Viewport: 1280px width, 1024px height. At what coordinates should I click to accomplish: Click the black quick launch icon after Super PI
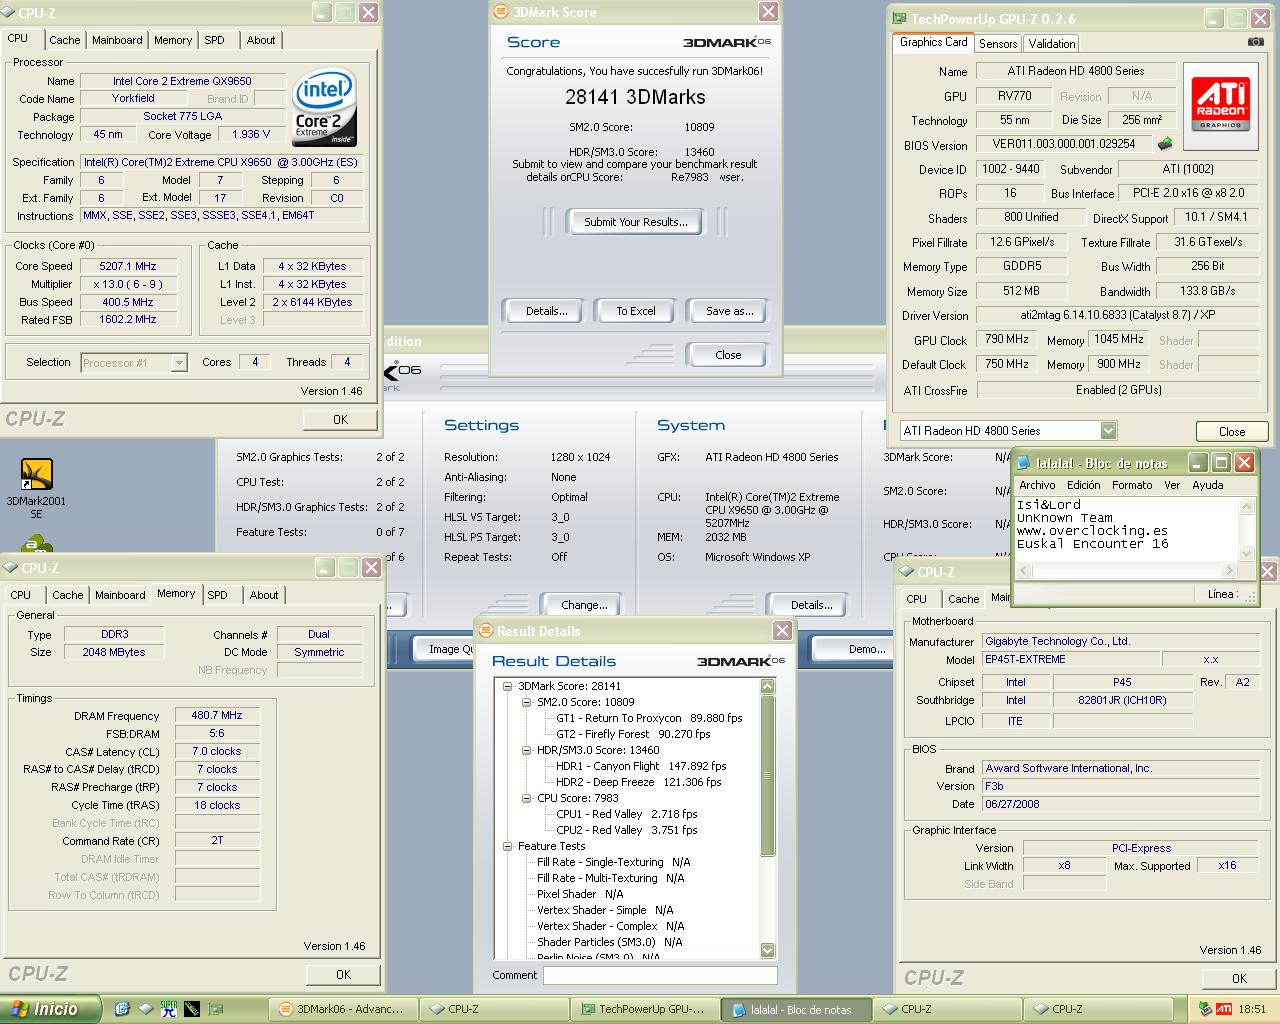tap(192, 1009)
